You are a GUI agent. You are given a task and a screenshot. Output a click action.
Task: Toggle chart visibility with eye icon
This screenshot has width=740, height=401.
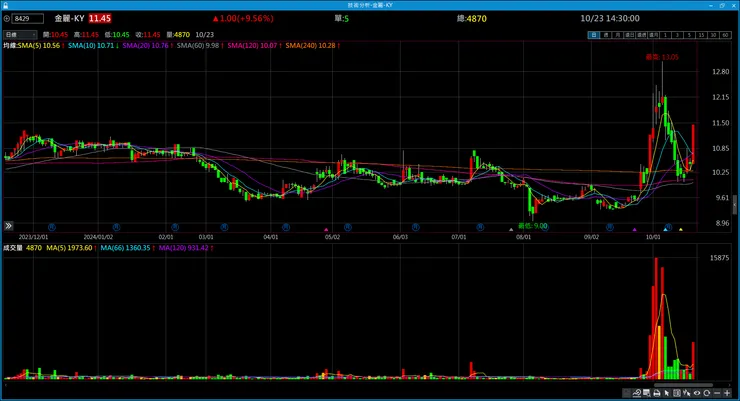pyautogui.click(x=697, y=393)
